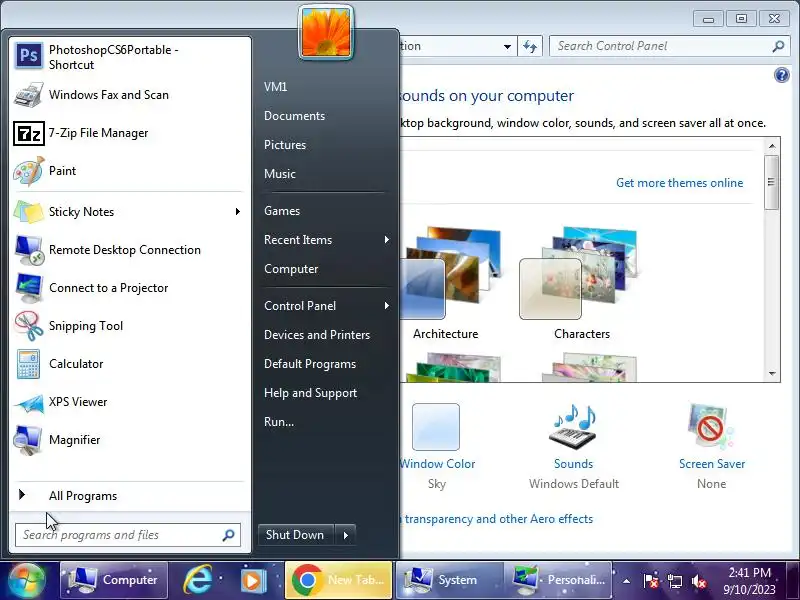Image resolution: width=800 pixels, height=600 pixels.
Task: Click themes list scroll up arrow
Action: (772, 146)
